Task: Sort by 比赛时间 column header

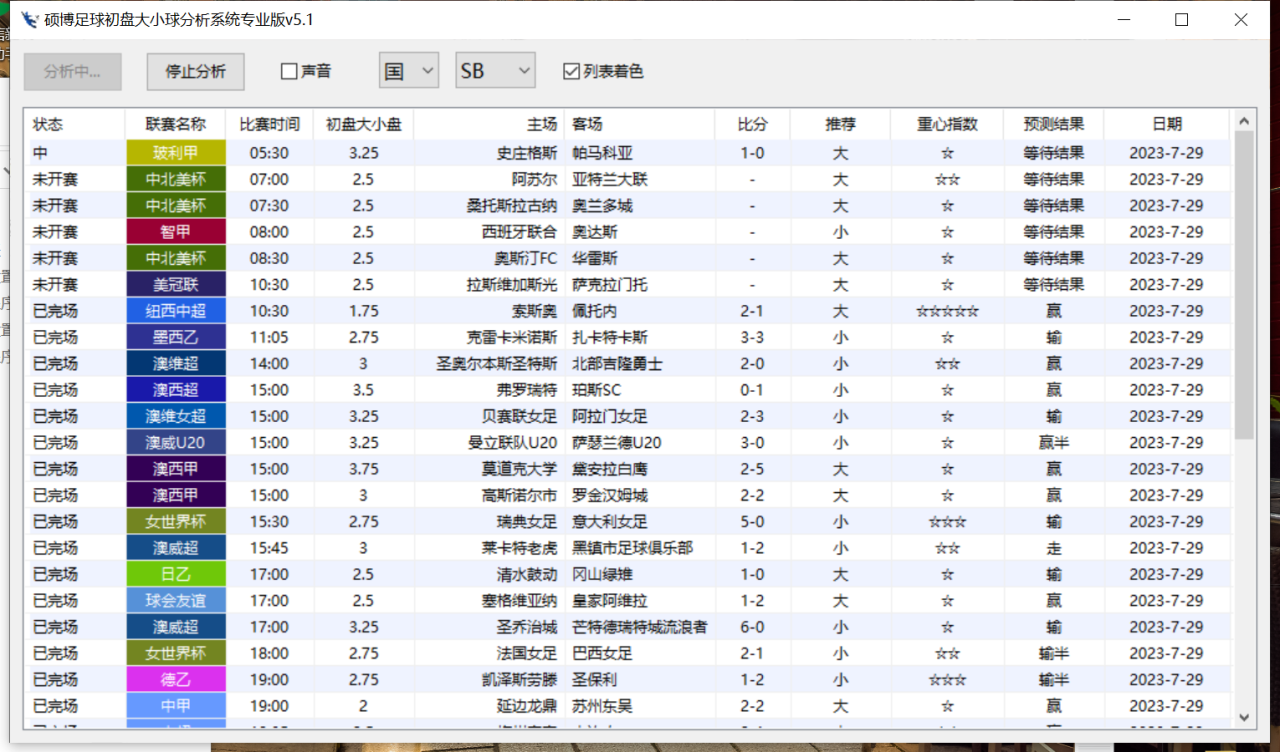Action: pos(269,124)
